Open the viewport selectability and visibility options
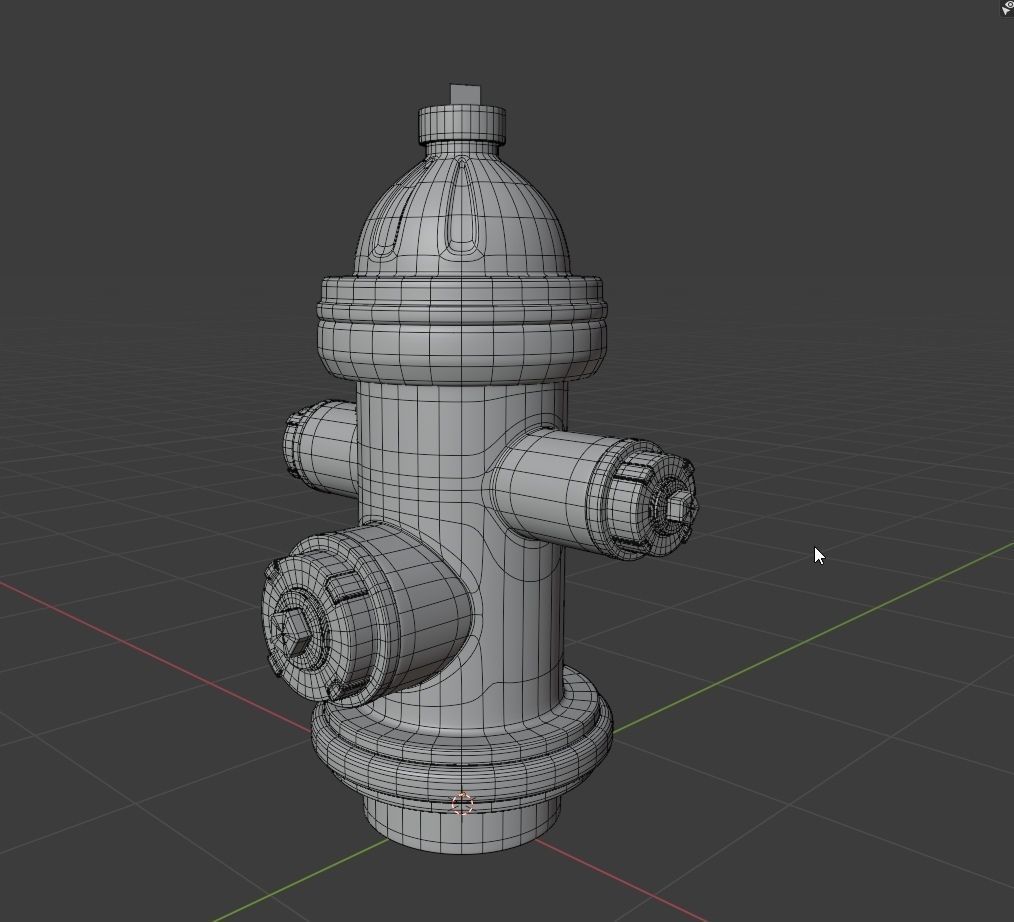 [1008, 6]
